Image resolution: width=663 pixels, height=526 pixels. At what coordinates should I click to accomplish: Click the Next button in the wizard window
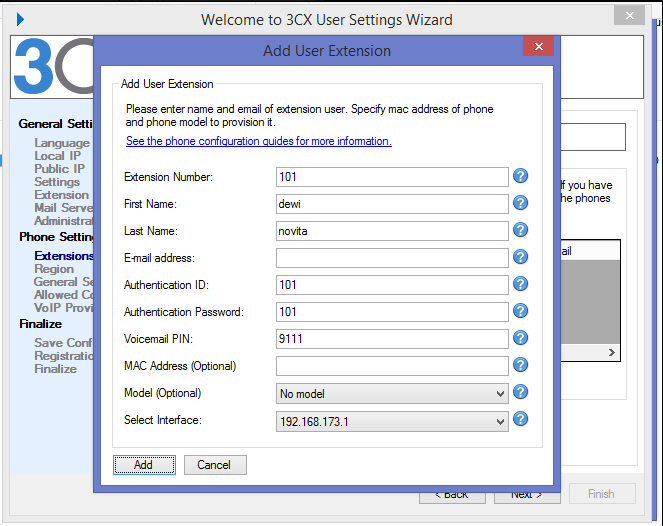527,497
